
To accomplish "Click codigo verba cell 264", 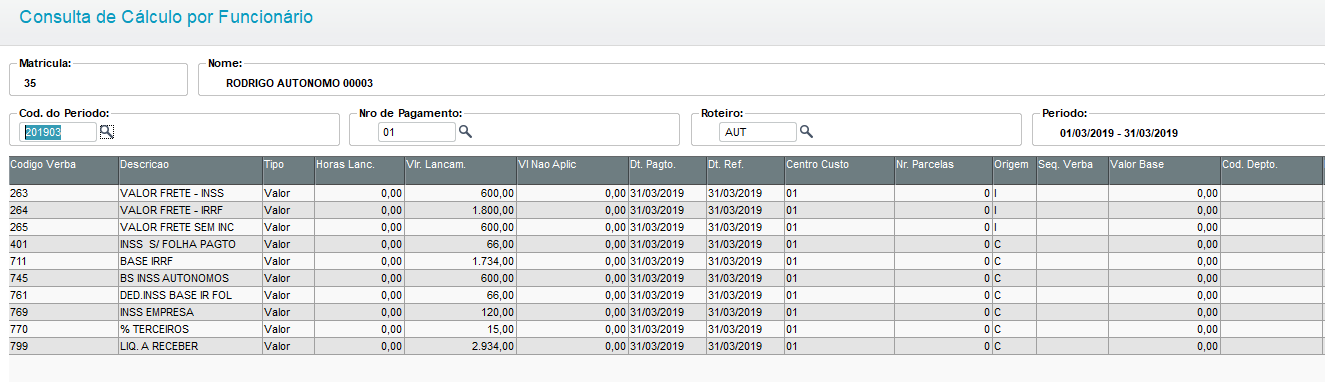I will [x=63, y=210].
